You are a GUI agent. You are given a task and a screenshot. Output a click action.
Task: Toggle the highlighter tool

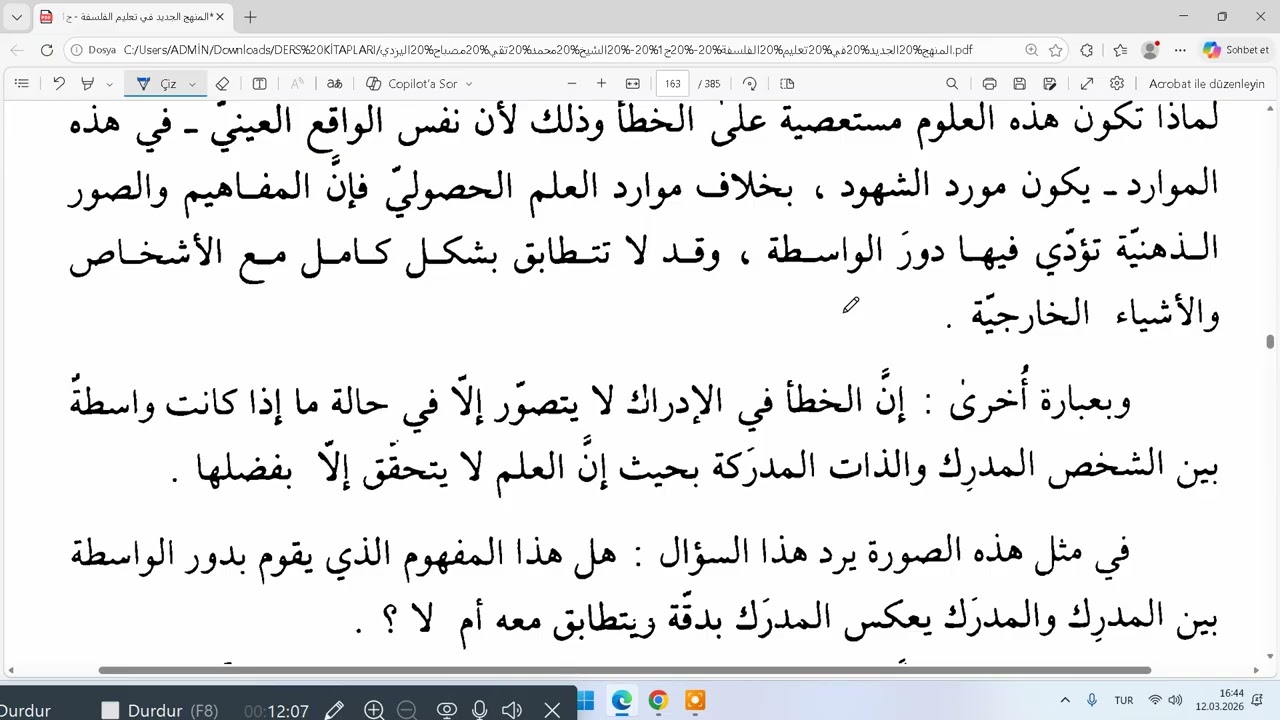pos(87,84)
